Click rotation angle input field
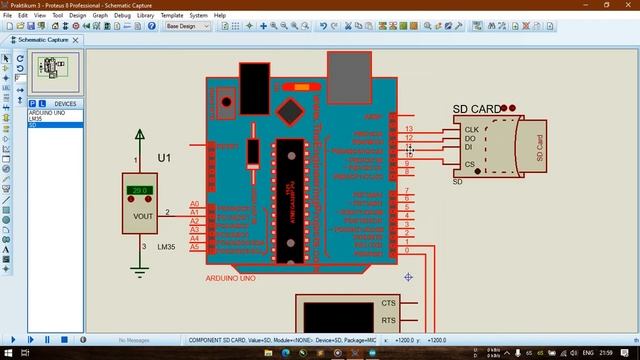Screen dimensions: 640x360 click(20, 78)
